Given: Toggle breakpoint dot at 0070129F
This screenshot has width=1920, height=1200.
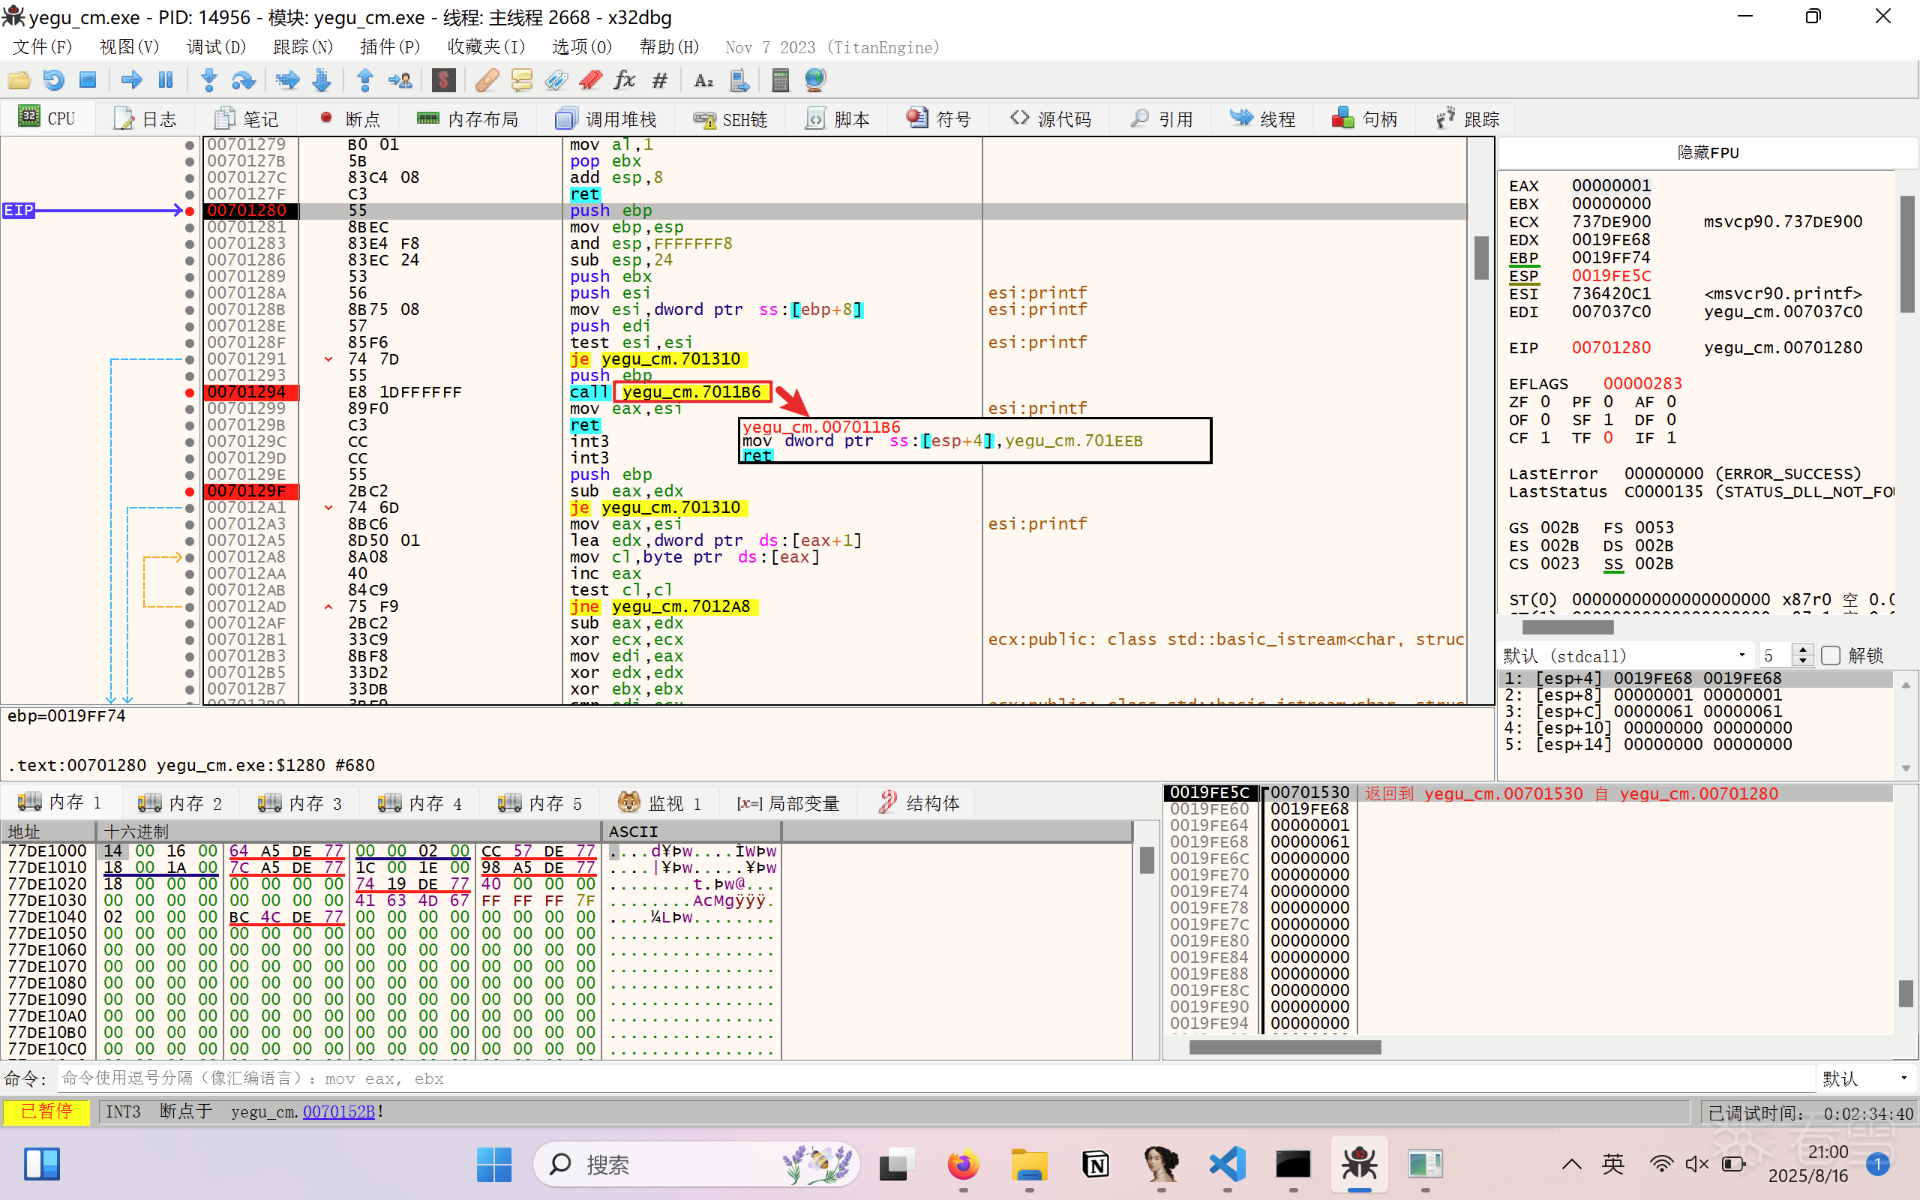Looking at the screenshot, I should (189, 491).
